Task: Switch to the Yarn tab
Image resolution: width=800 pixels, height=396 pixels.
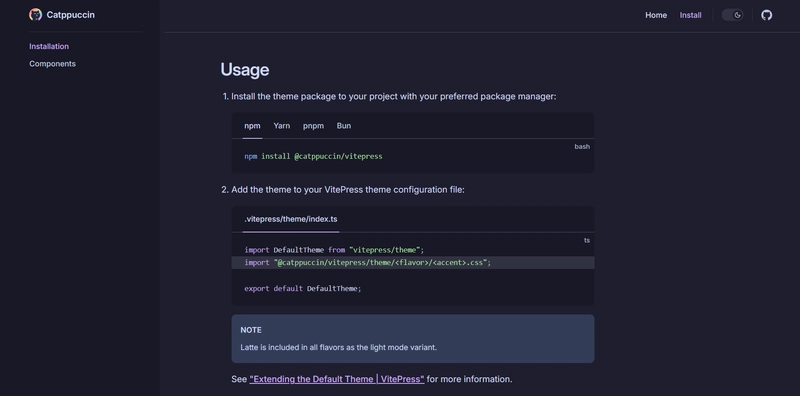Action: [x=282, y=126]
